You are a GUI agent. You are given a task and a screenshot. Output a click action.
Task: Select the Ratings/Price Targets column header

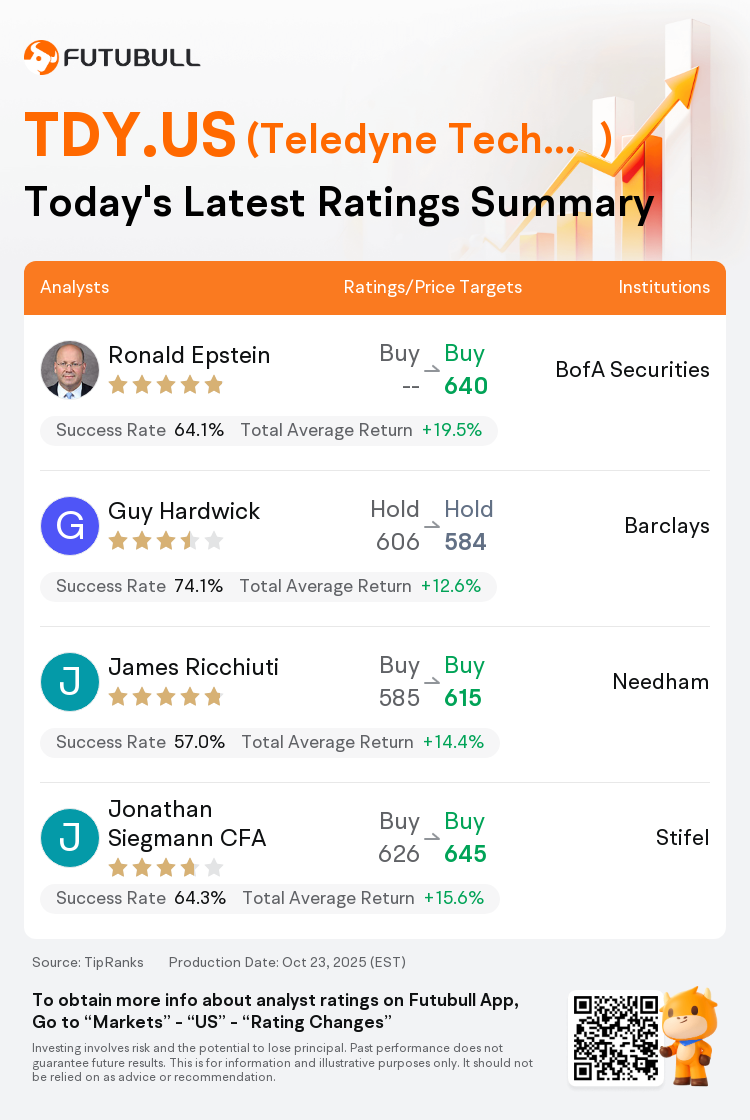pyautogui.click(x=433, y=287)
